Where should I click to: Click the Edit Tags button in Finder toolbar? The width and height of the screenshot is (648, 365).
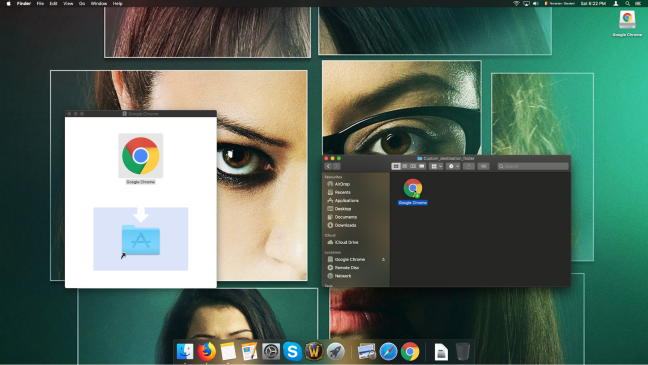click(483, 166)
